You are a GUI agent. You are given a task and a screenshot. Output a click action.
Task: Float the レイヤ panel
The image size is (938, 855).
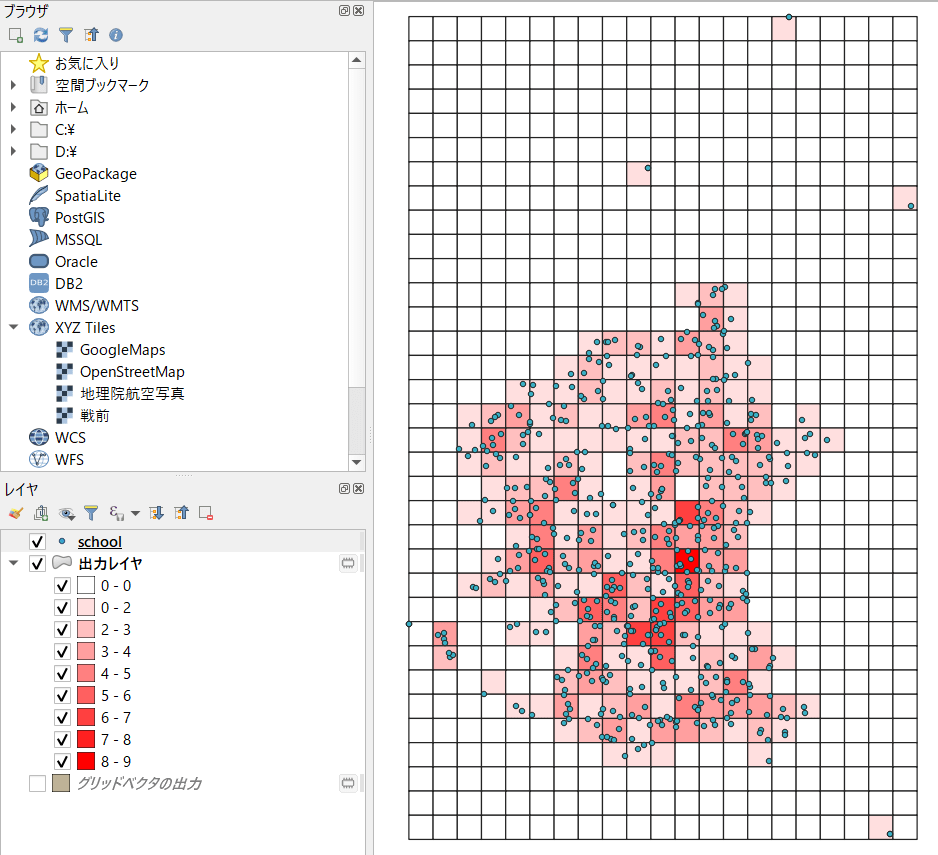click(344, 488)
